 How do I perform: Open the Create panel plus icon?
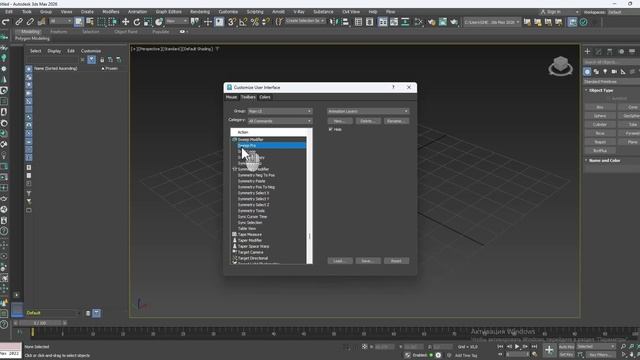coord(587,51)
